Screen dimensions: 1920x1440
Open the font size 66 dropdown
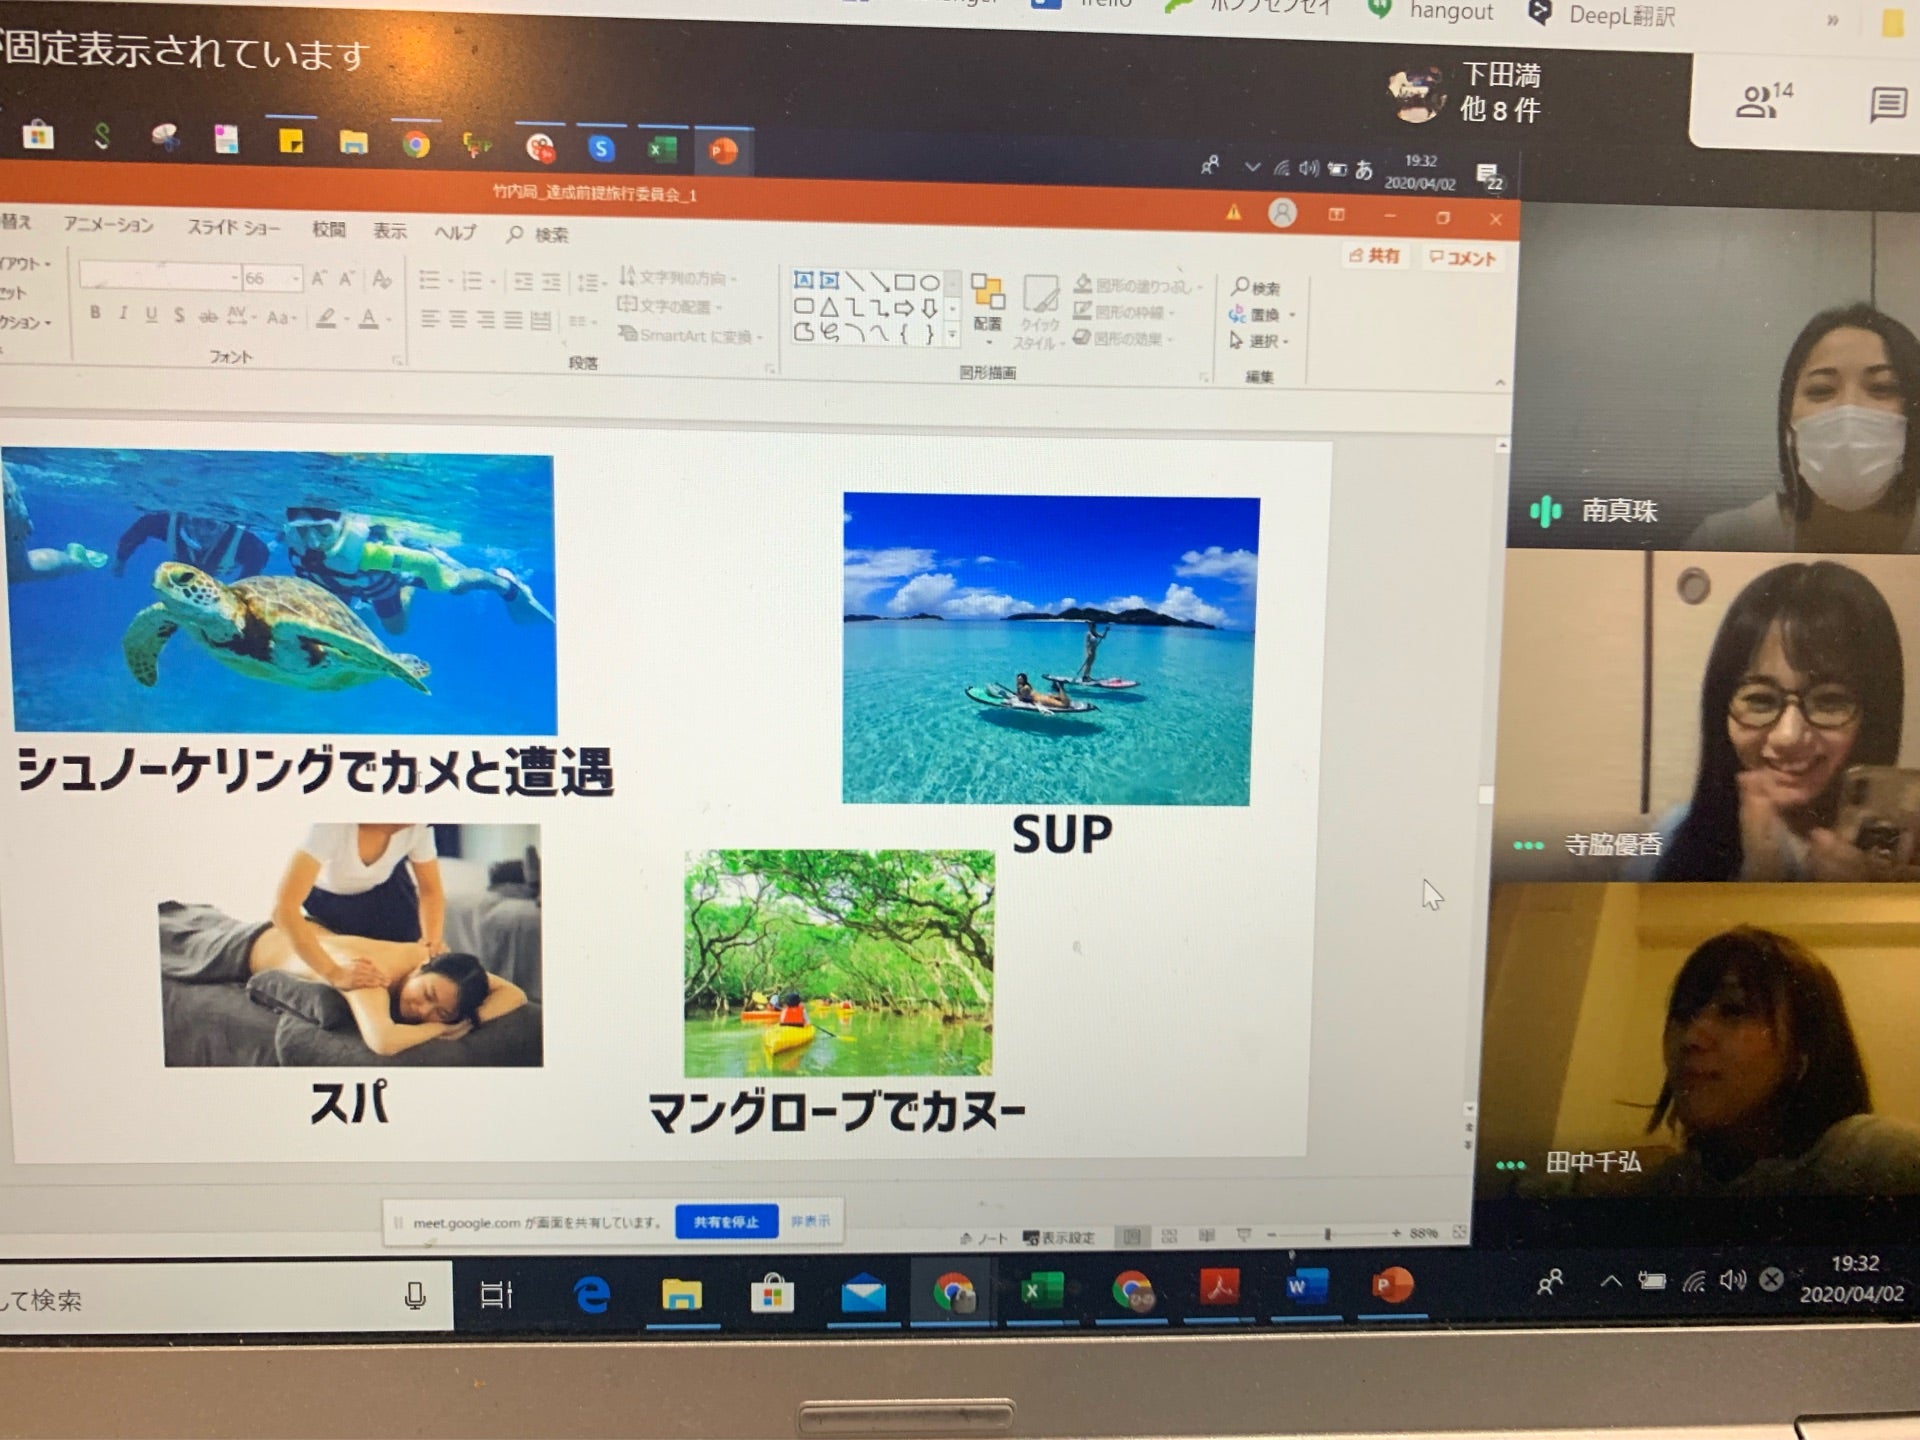click(296, 278)
